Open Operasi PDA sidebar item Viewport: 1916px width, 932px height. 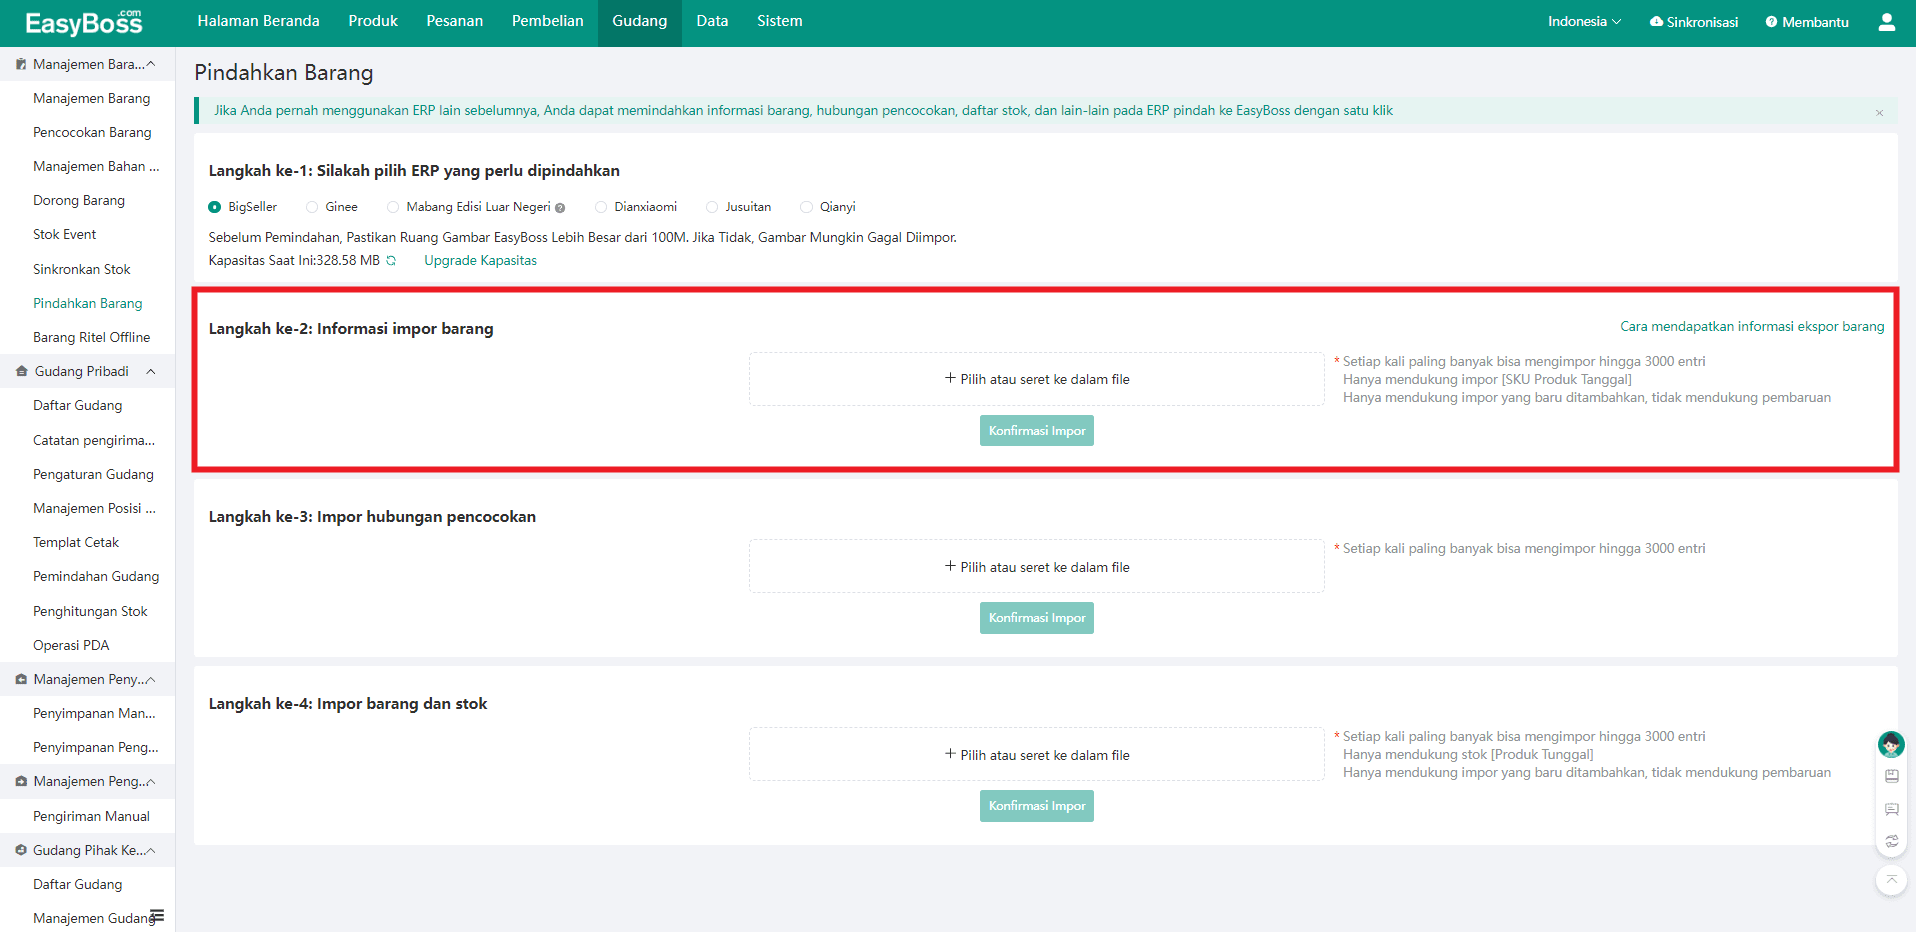pyautogui.click(x=71, y=645)
